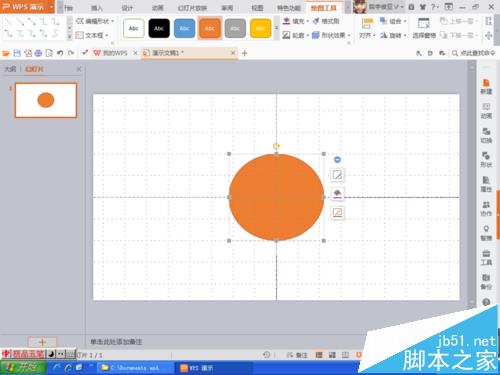Screen dimensions: 500x375
Task: Apply the orange Abc shape style
Action: pyautogui.click(x=210, y=28)
